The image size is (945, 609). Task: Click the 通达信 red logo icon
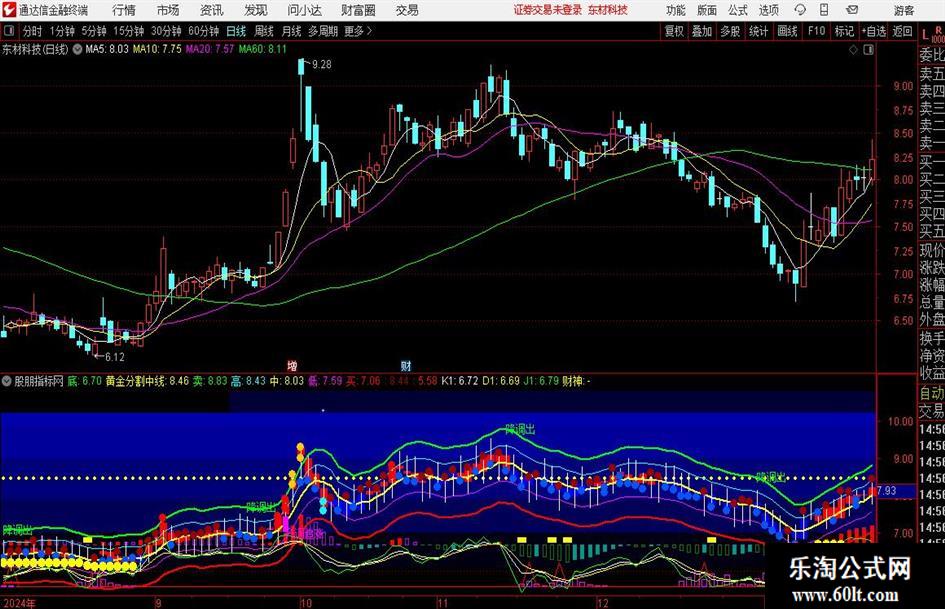click(9, 10)
